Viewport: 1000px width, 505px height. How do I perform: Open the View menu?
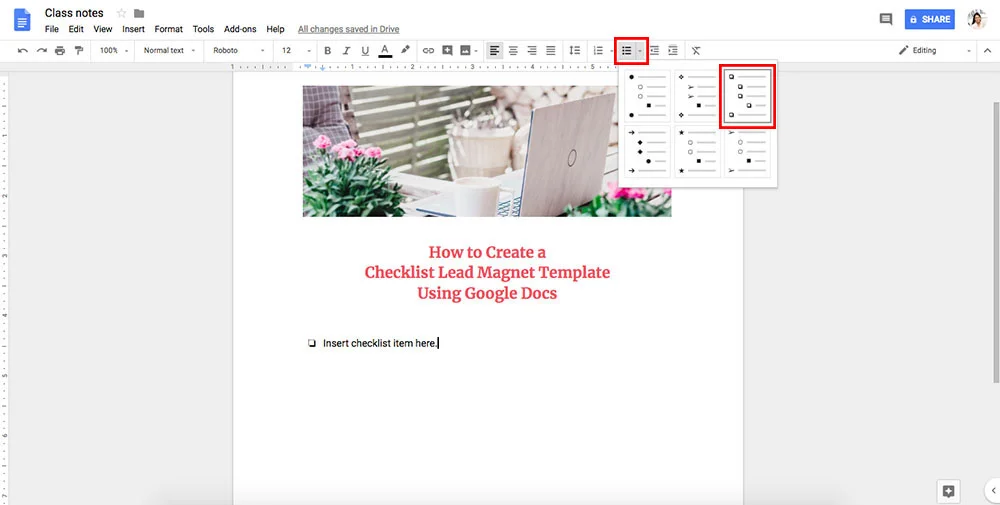point(103,29)
